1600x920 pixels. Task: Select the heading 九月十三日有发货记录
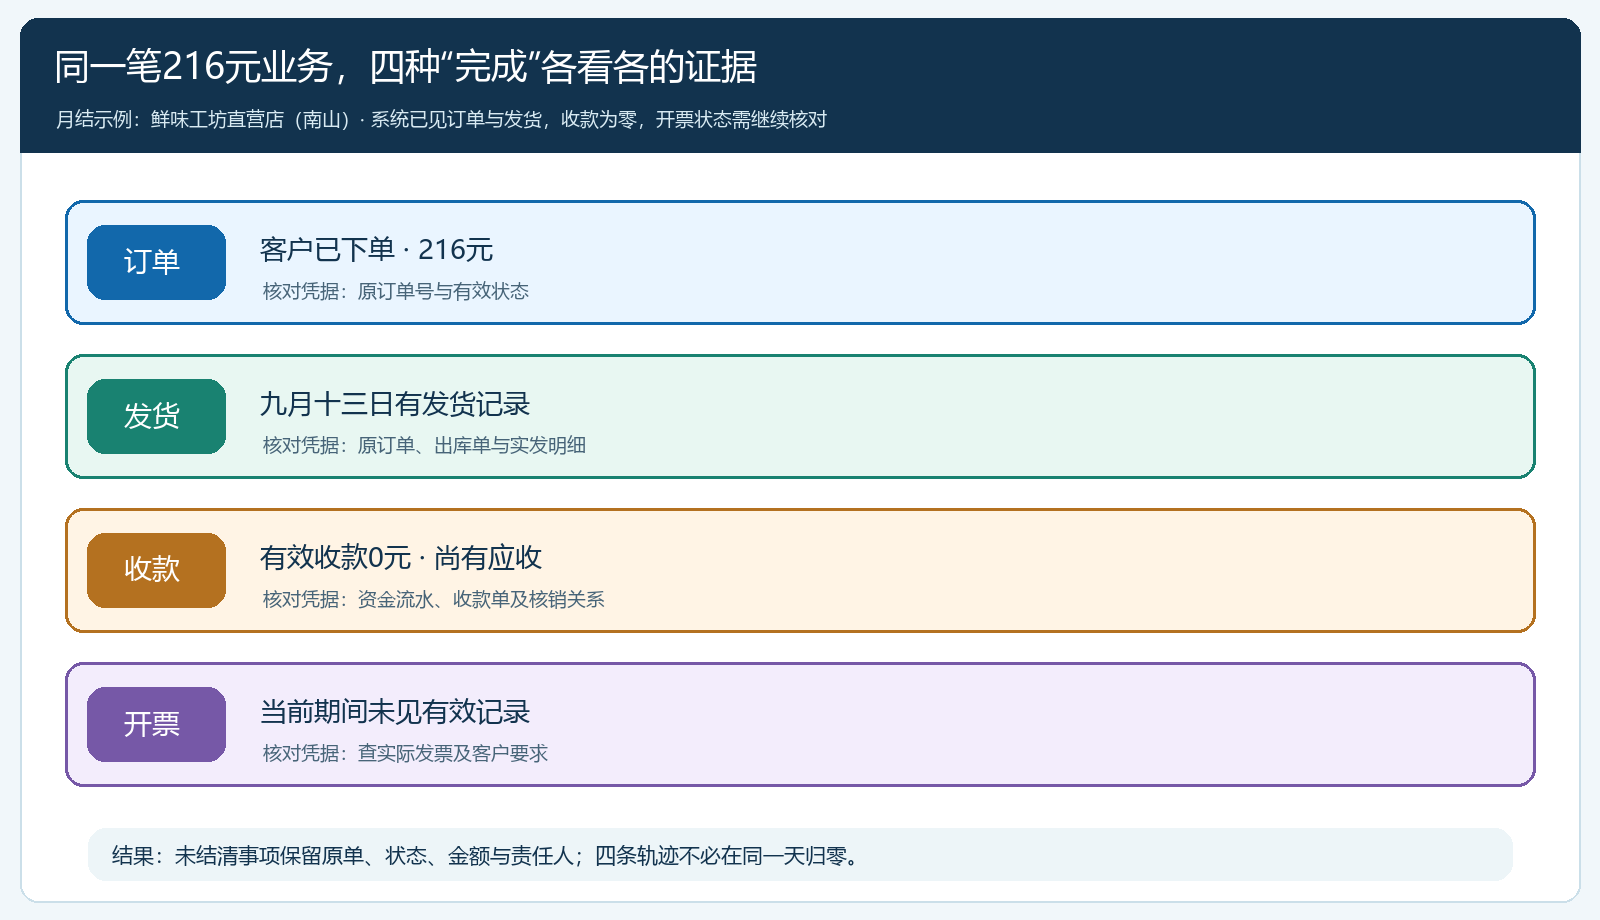[x=395, y=404]
